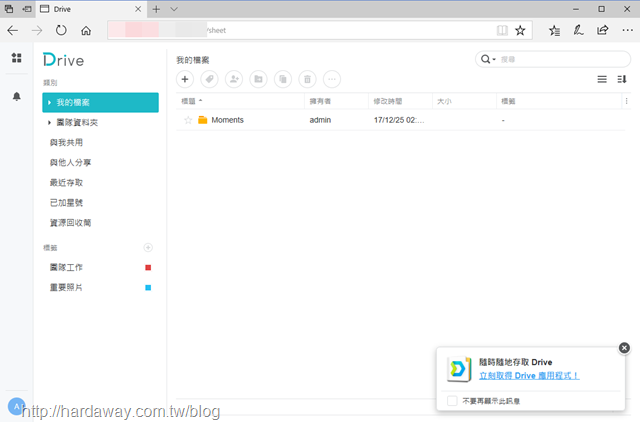Viewport: 640px width, 422px height.
Task: Click the browser share icon
Action: point(602,30)
